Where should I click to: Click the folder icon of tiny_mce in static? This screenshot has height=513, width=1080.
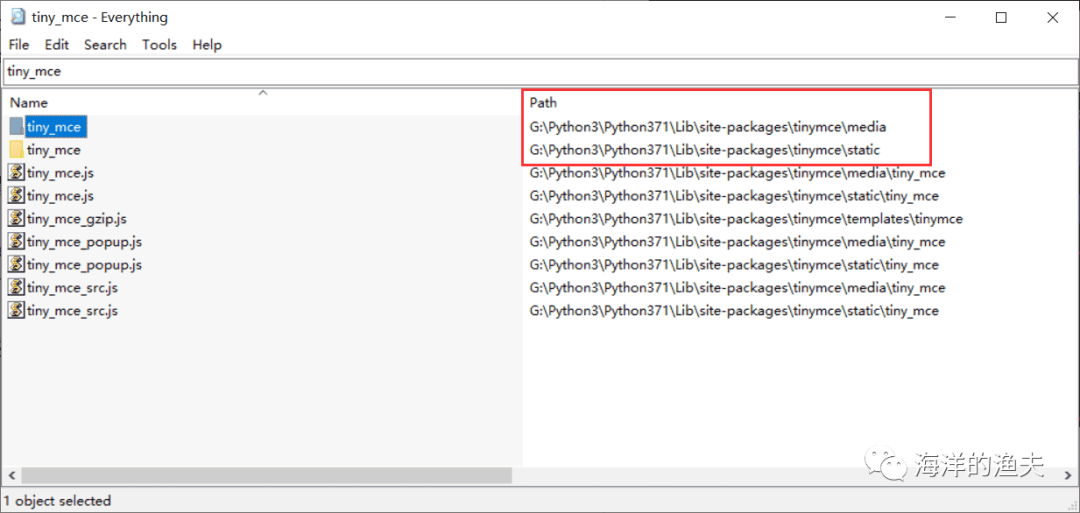pyautogui.click(x=17, y=149)
